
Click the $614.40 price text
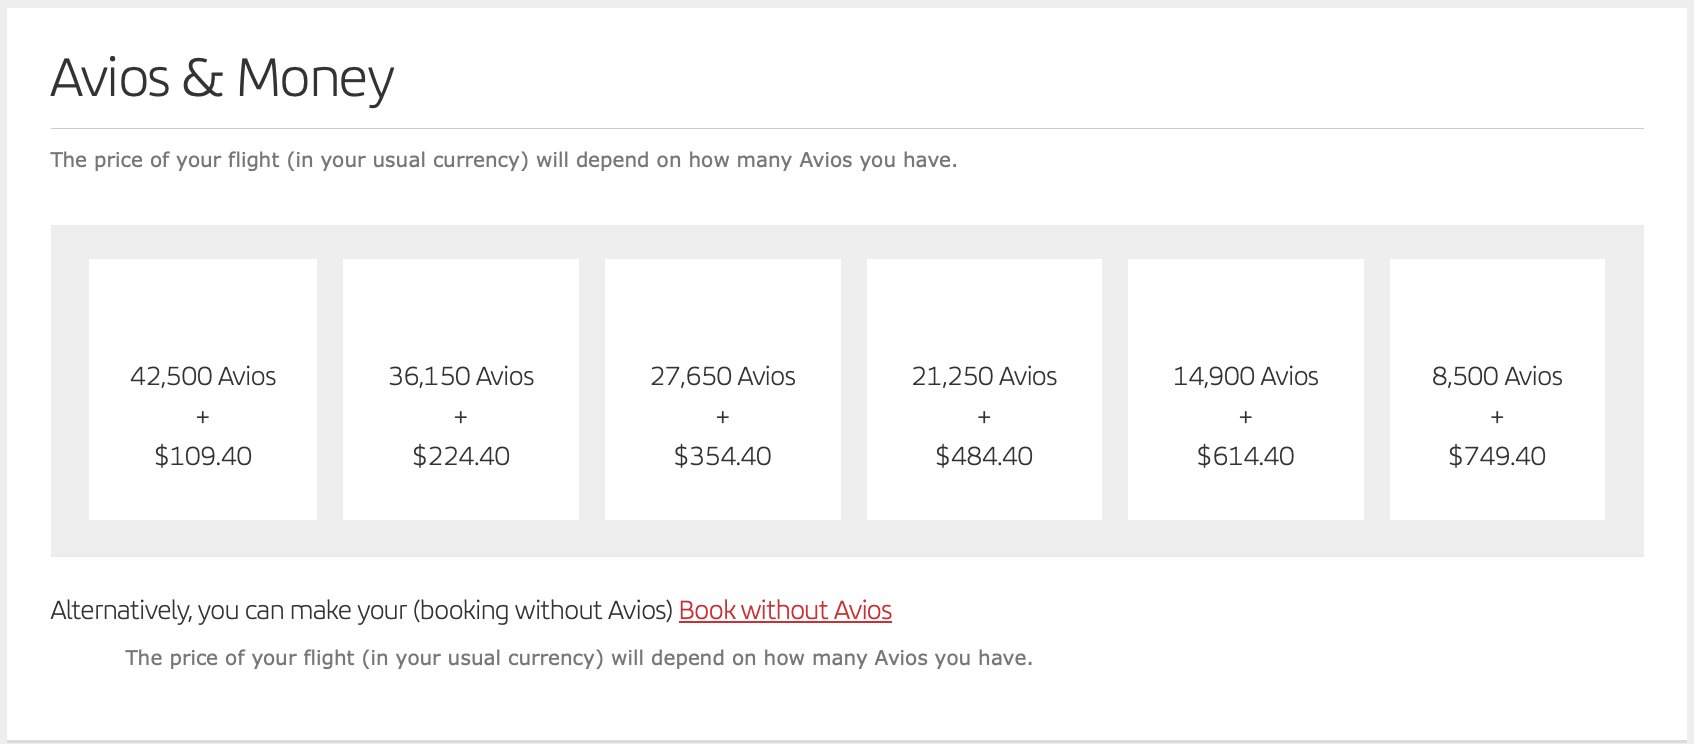point(1246,456)
